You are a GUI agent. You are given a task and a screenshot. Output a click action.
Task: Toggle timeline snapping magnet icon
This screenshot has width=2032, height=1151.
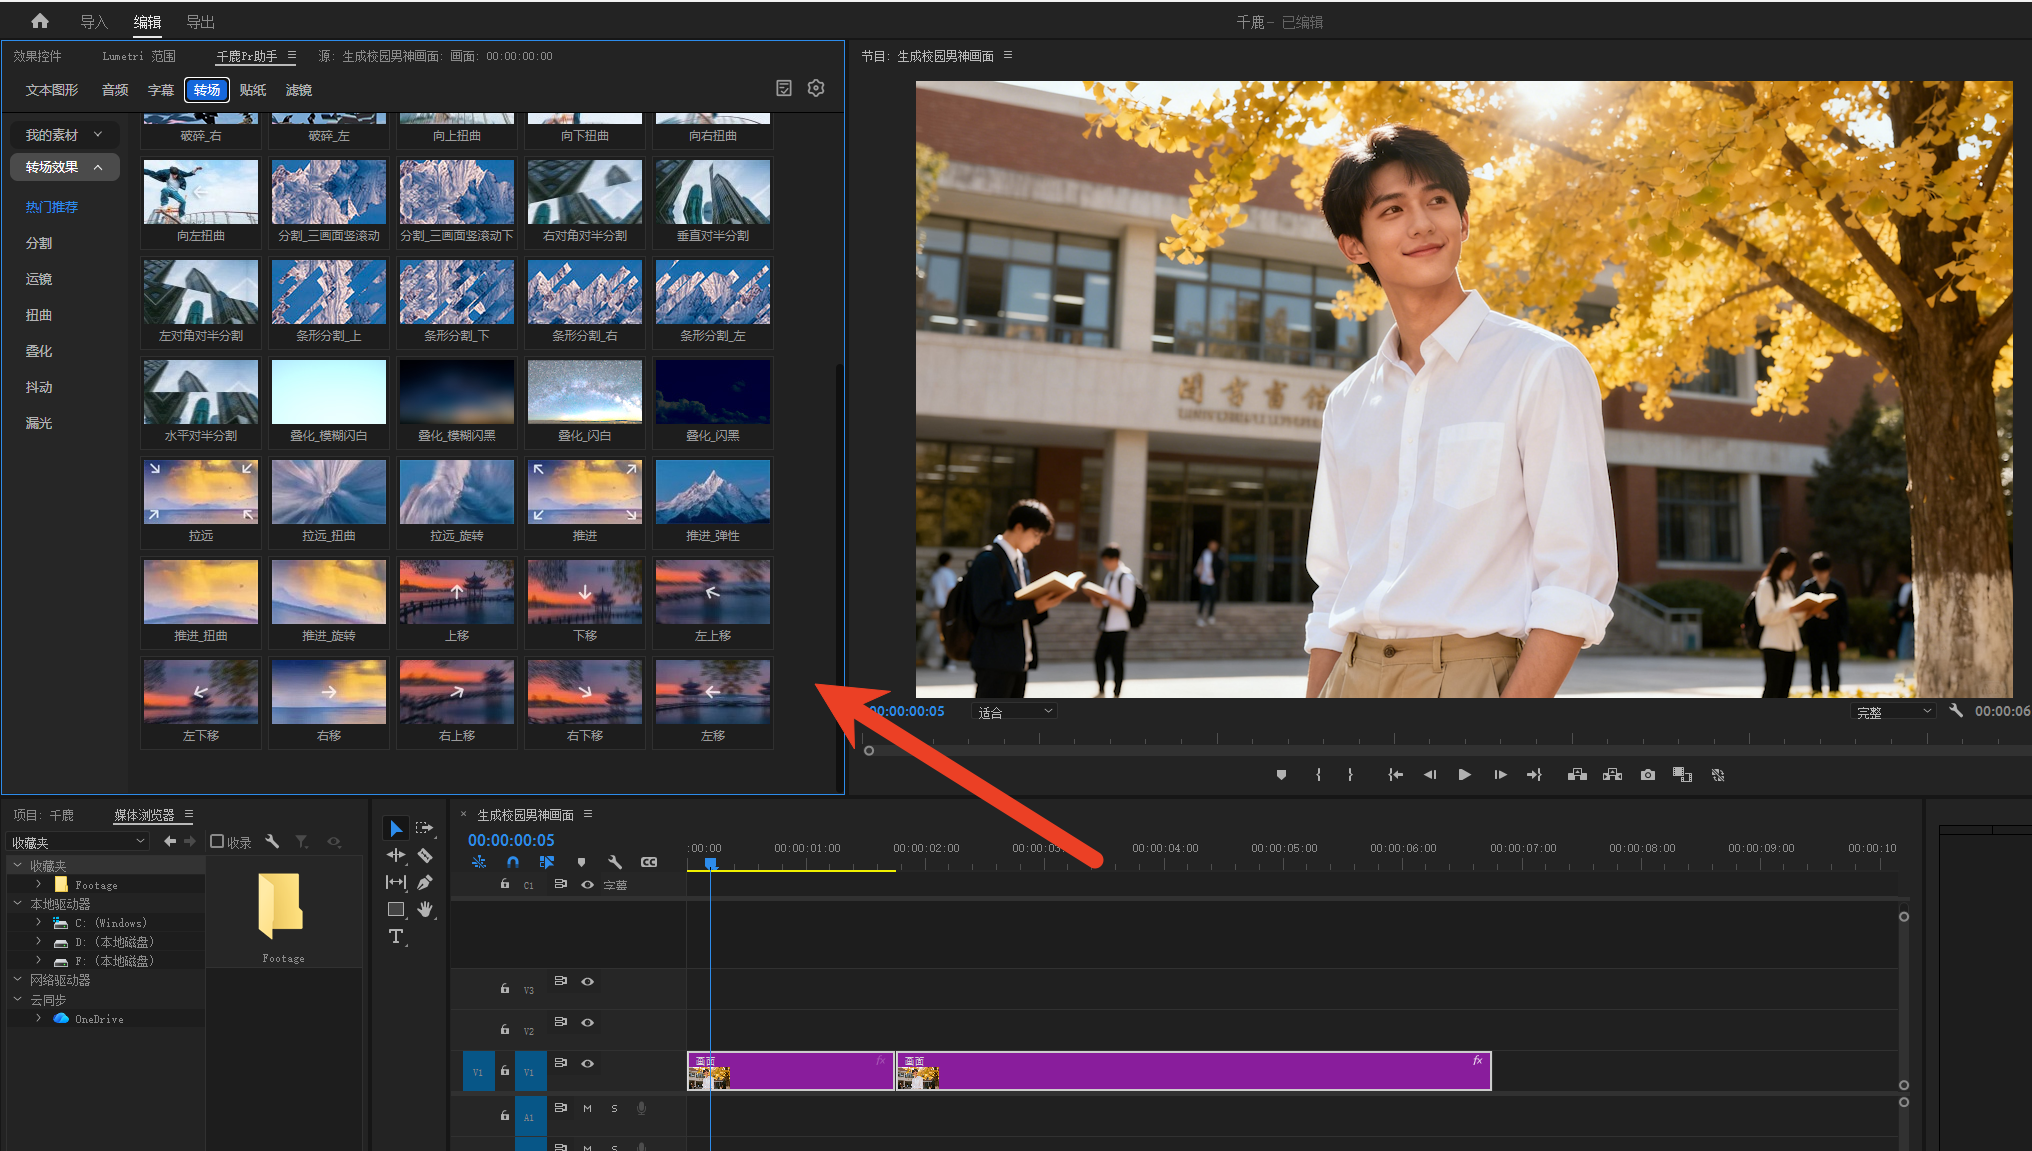click(x=513, y=862)
